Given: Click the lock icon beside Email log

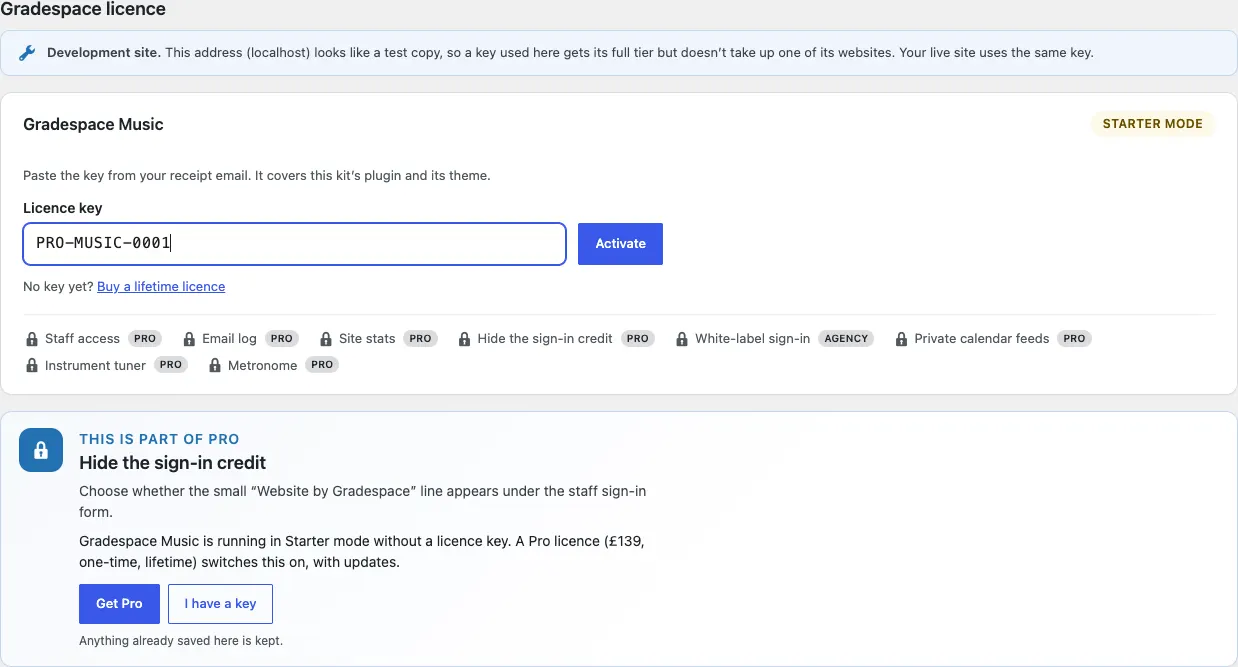Looking at the screenshot, I should point(190,339).
